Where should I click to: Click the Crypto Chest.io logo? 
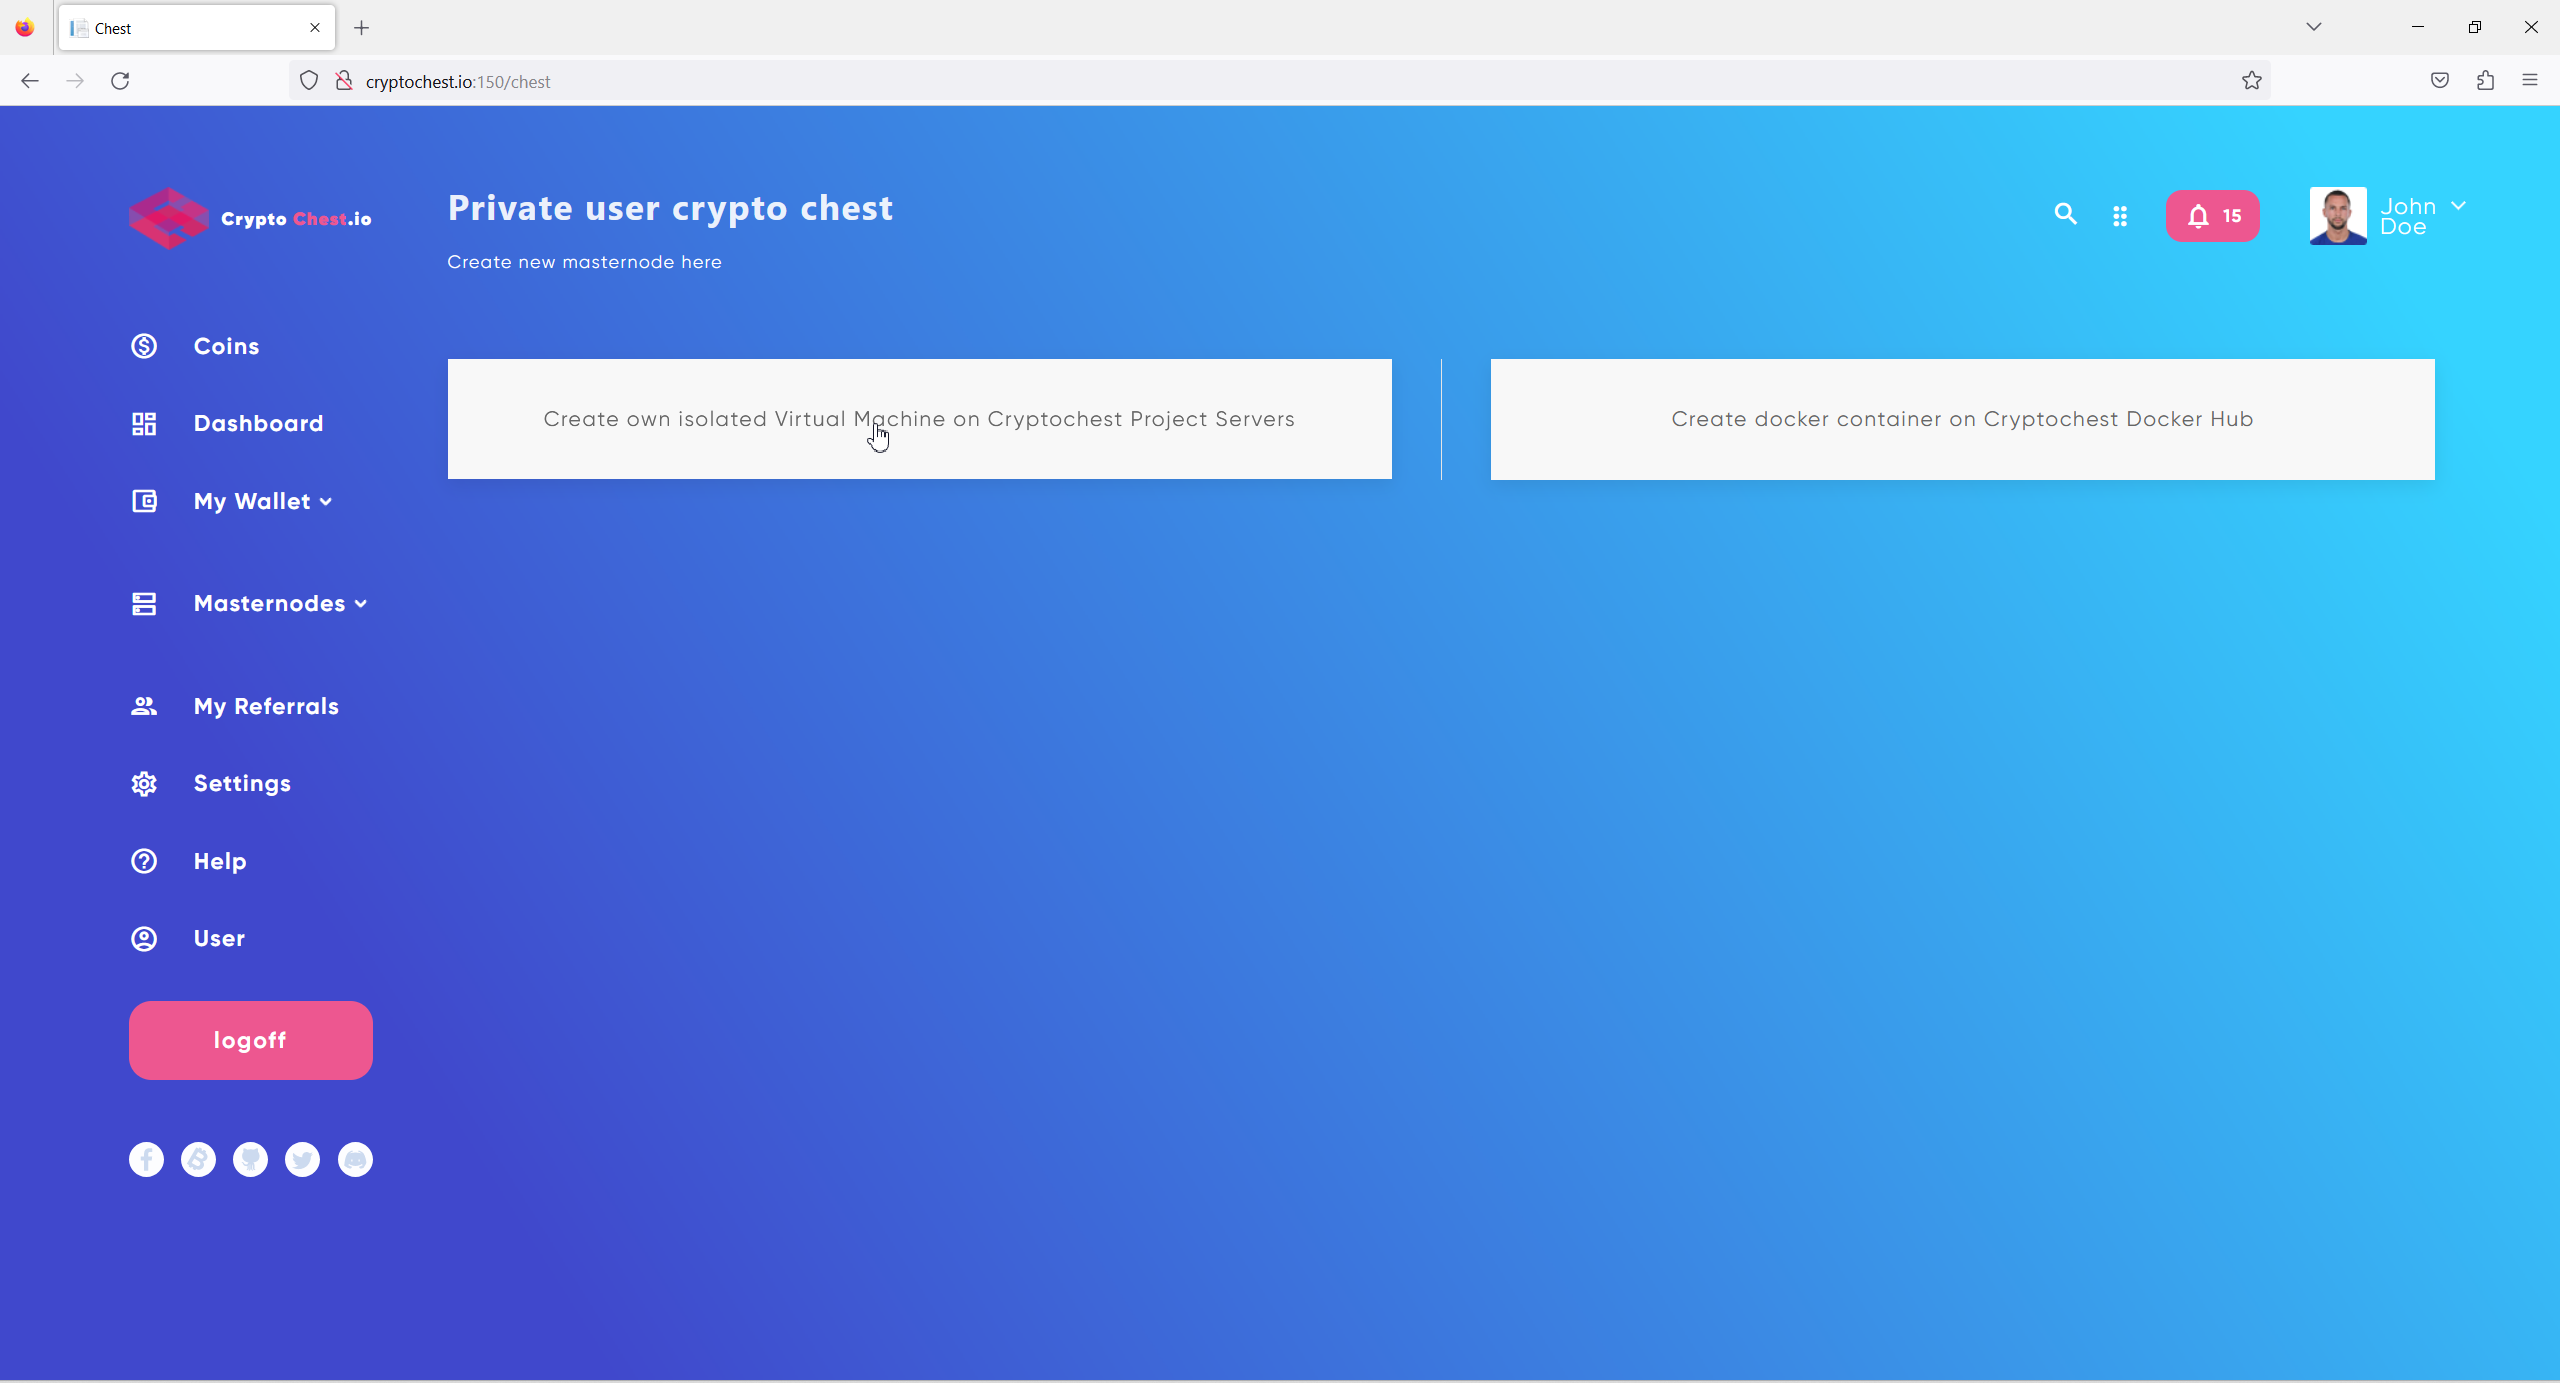click(250, 218)
